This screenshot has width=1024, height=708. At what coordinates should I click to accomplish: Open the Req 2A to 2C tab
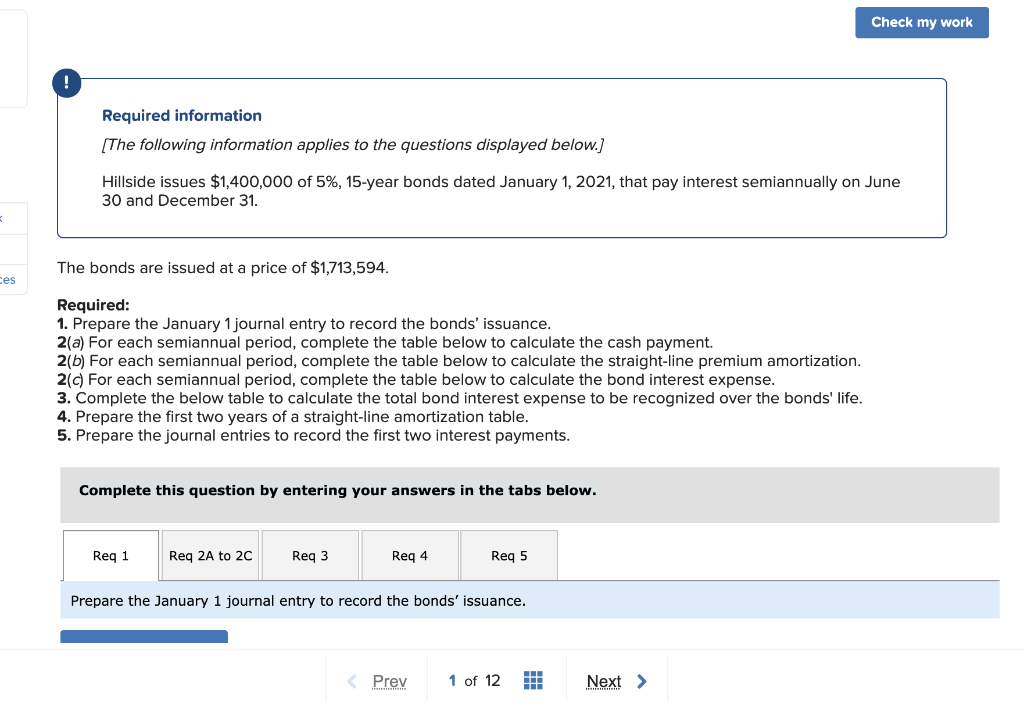click(209, 555)
